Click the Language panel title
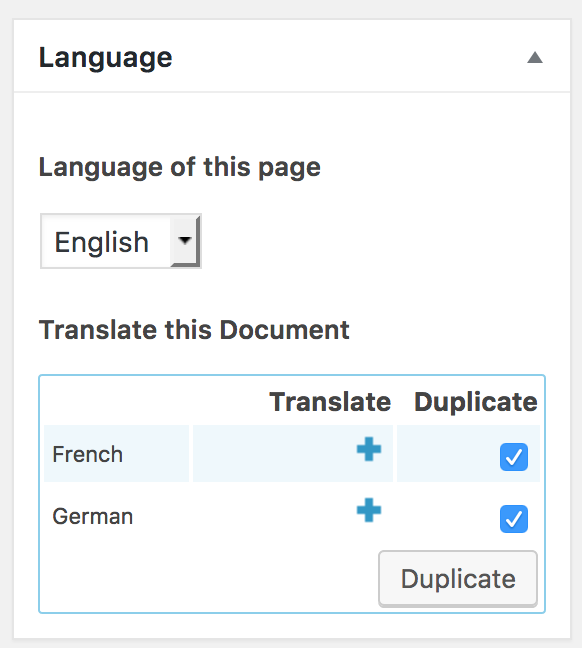 point(105,57)
